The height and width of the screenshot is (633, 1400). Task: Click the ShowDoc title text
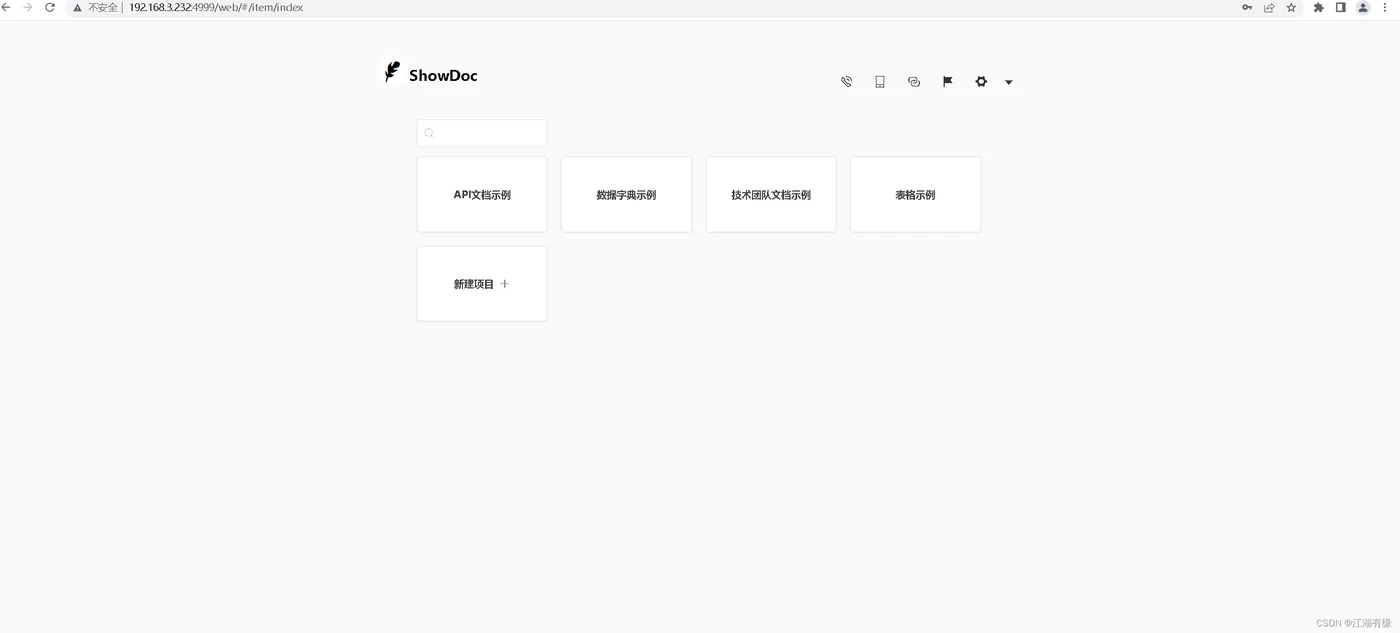pos(443,76)
